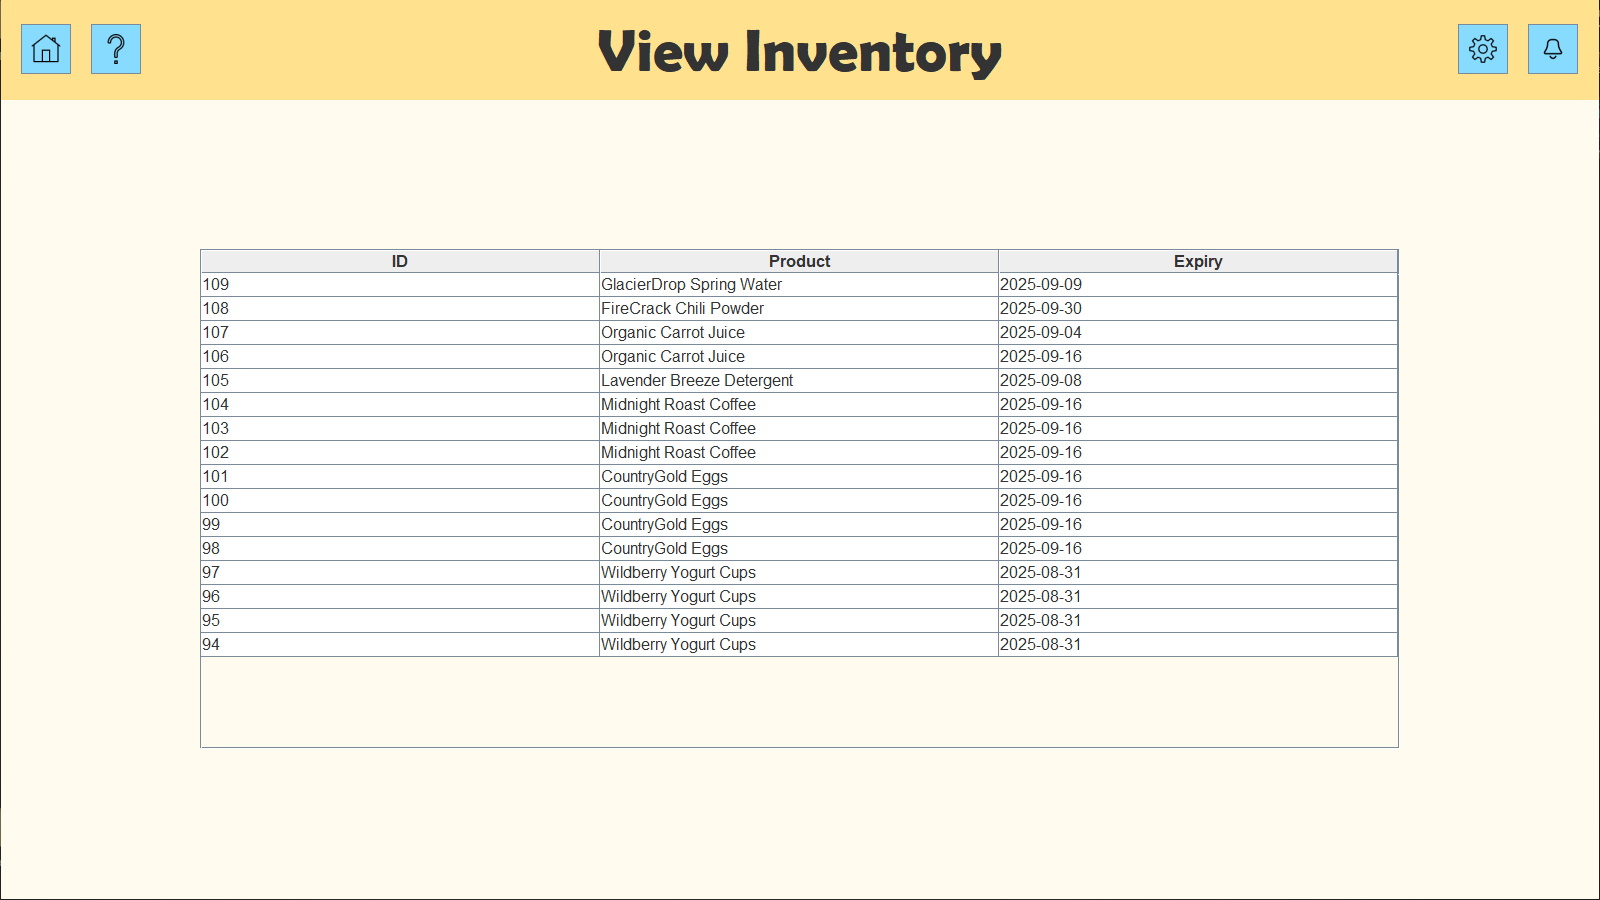Open Settings gear icon

1483,49
